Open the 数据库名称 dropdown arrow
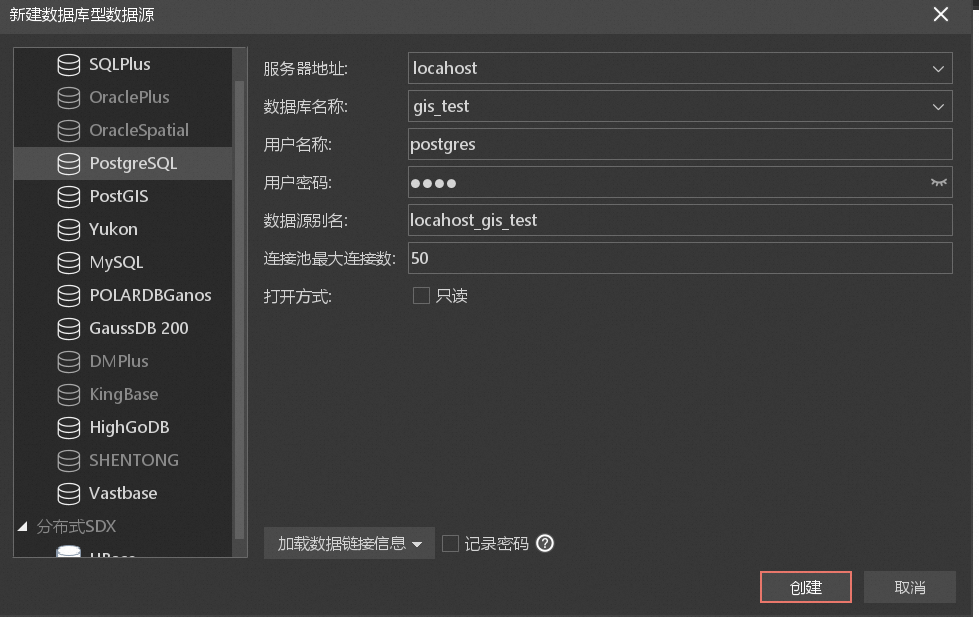The image size is (979, 617). [938, 107]
